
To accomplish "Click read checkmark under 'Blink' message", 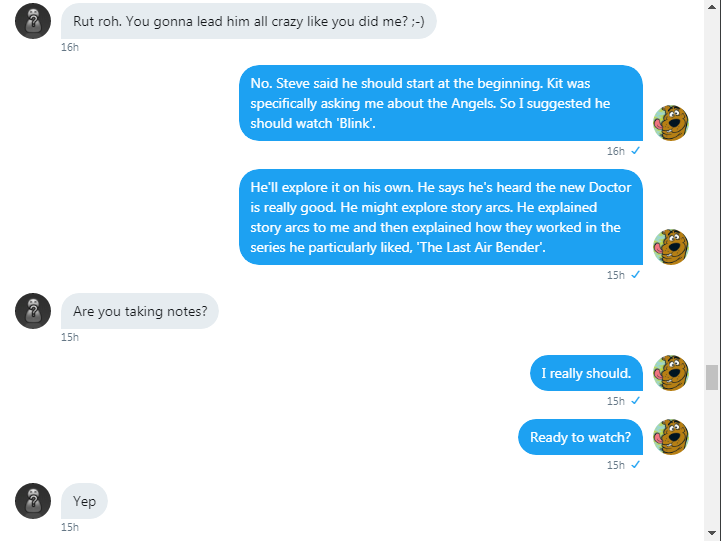I will (x=636, y=151).
